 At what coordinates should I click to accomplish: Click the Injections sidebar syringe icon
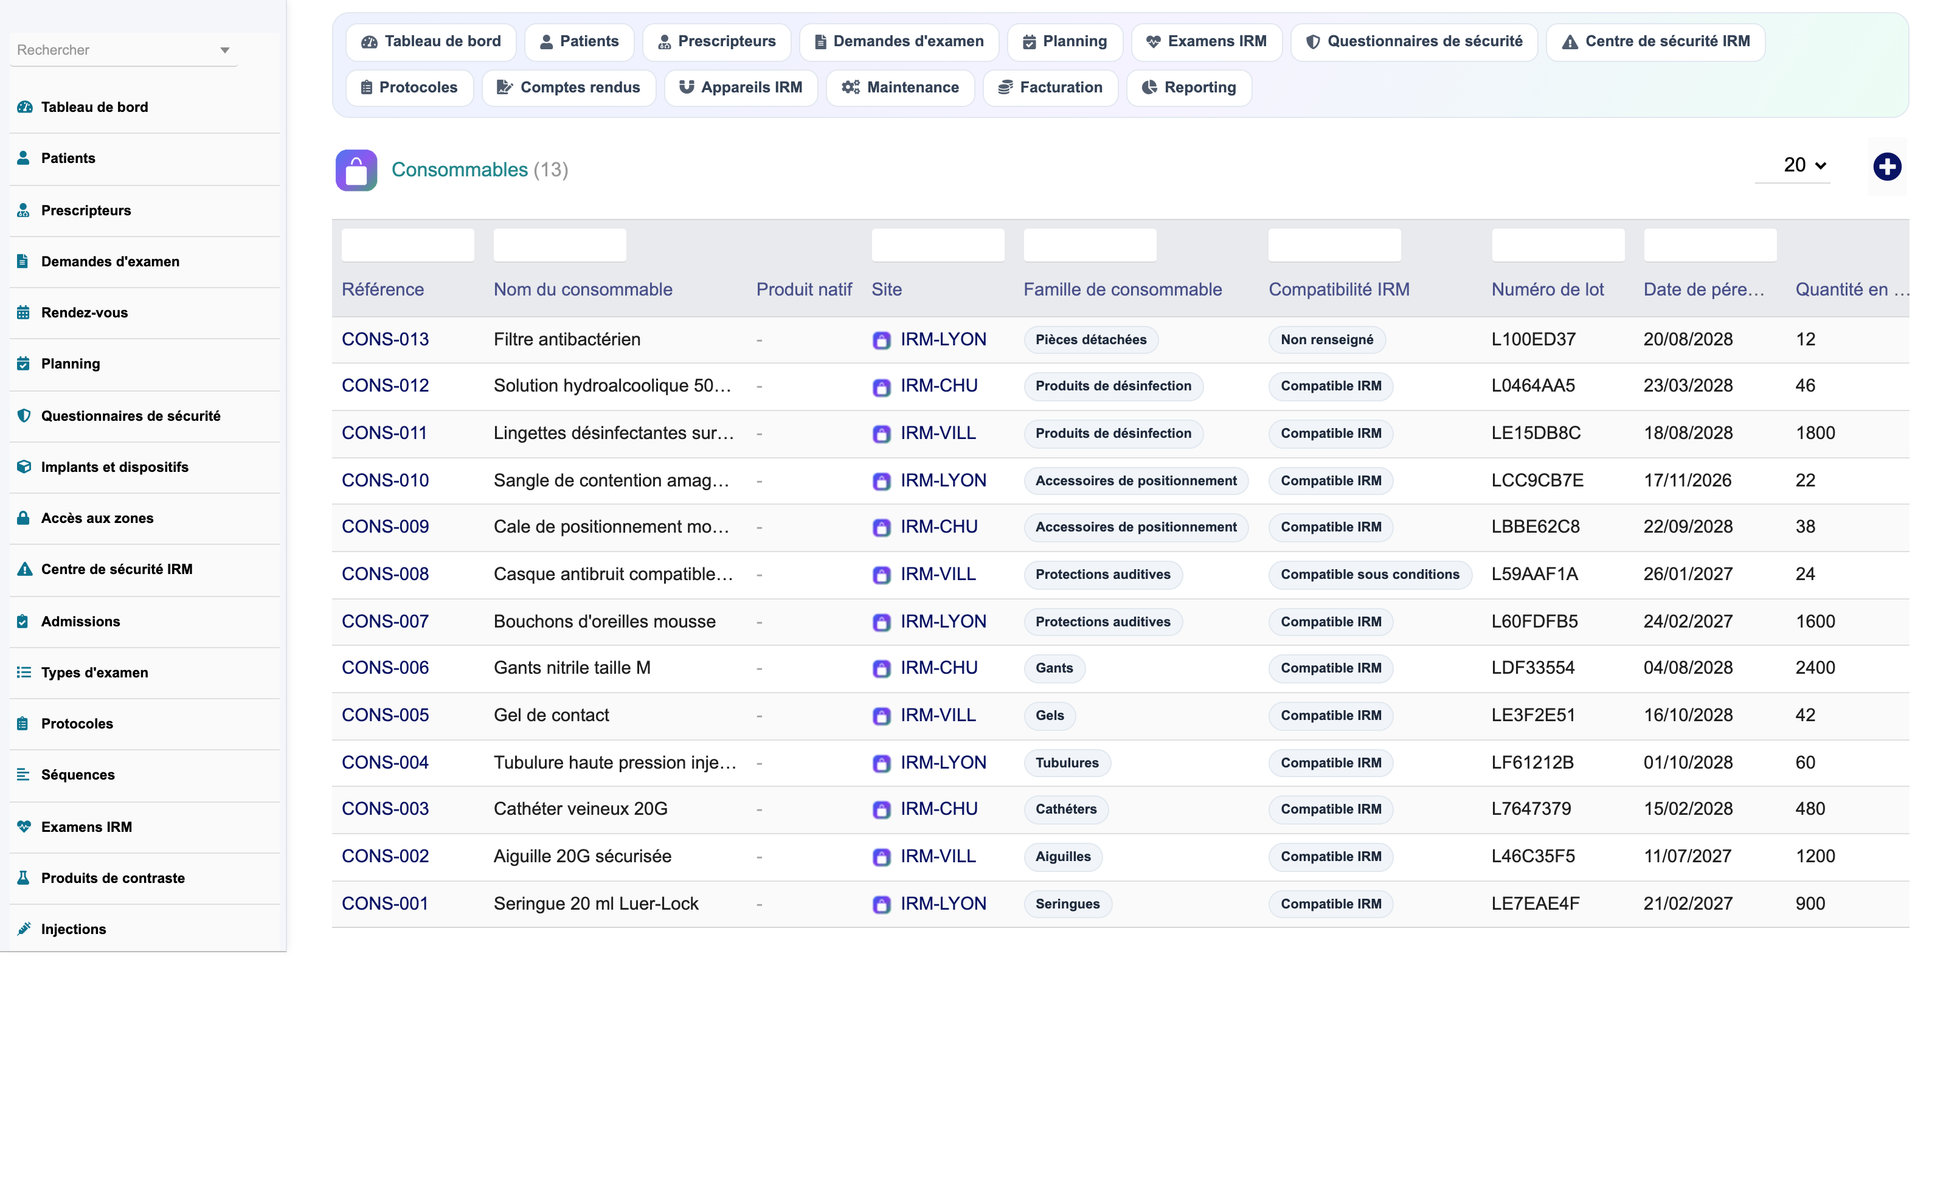pos(24,929)
